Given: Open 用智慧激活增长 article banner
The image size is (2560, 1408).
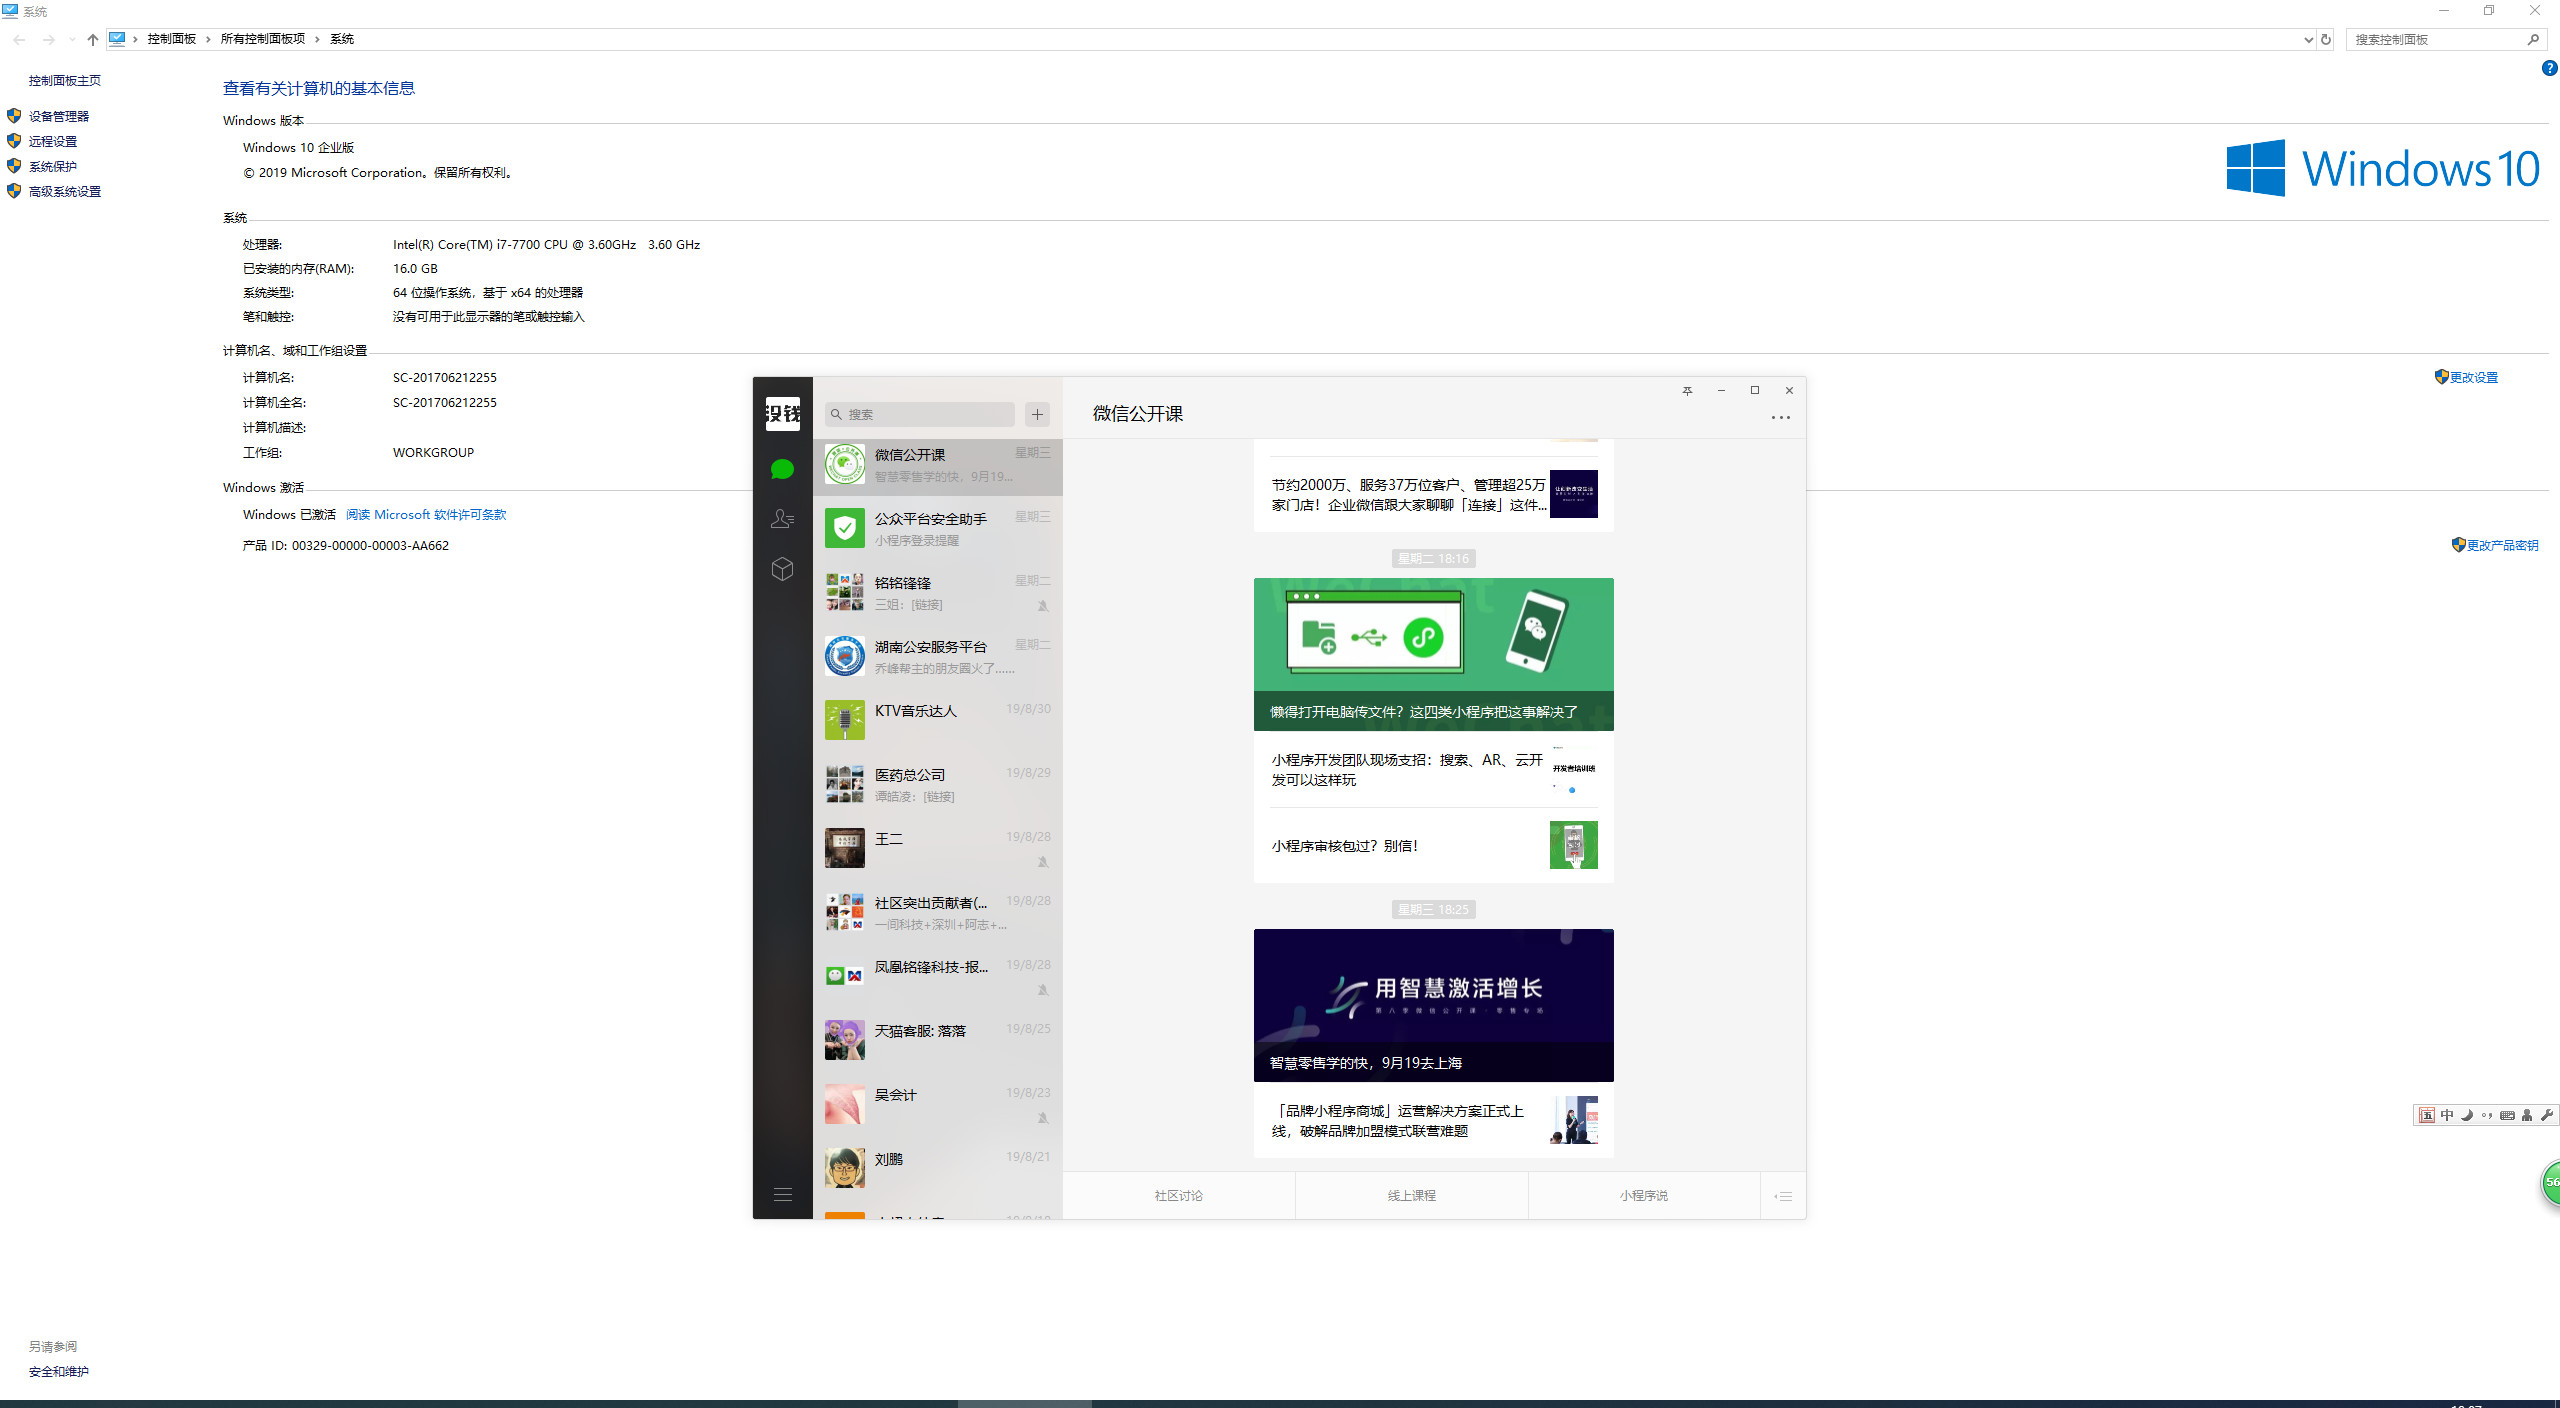Looking at the screenshot, I should (1433, 1005).
